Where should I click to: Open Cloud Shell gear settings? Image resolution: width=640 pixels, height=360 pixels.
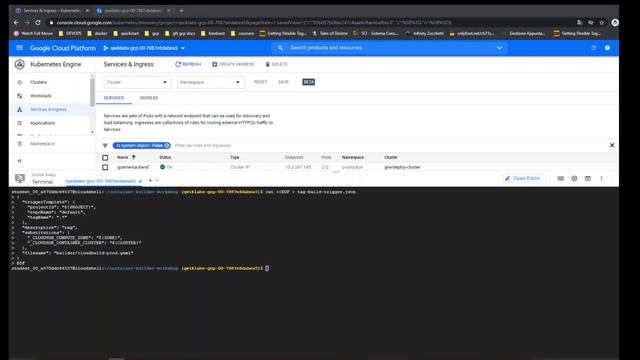pyautogui.click(x=574, y=178)
